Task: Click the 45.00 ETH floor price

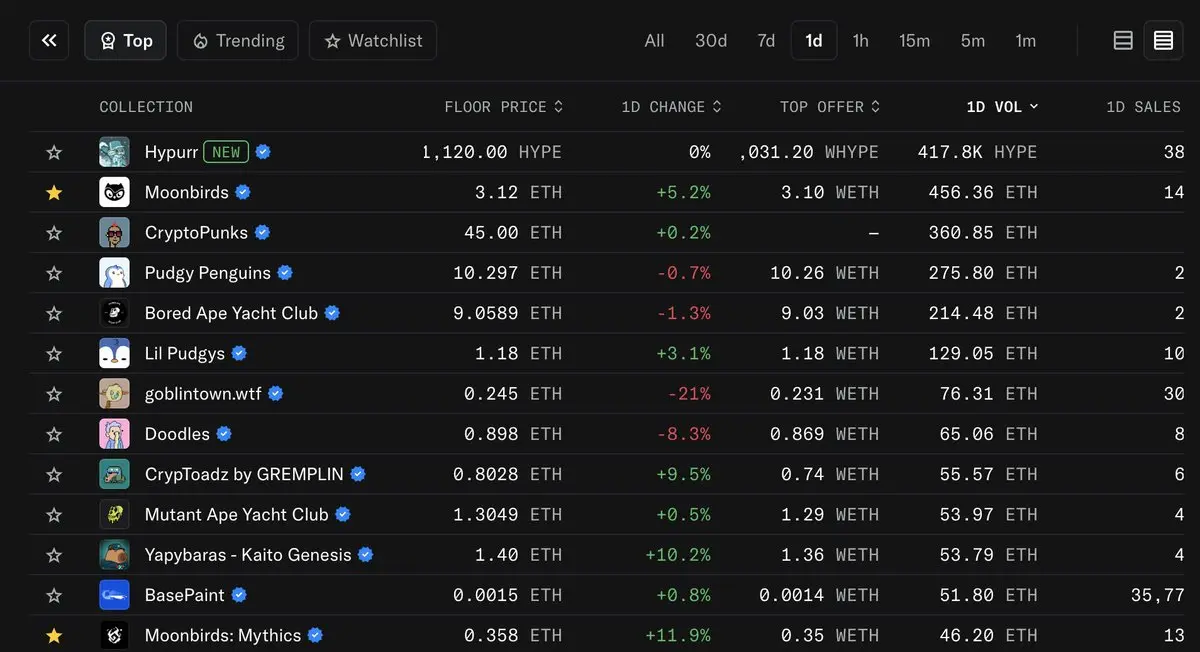Action: (513, 233)
